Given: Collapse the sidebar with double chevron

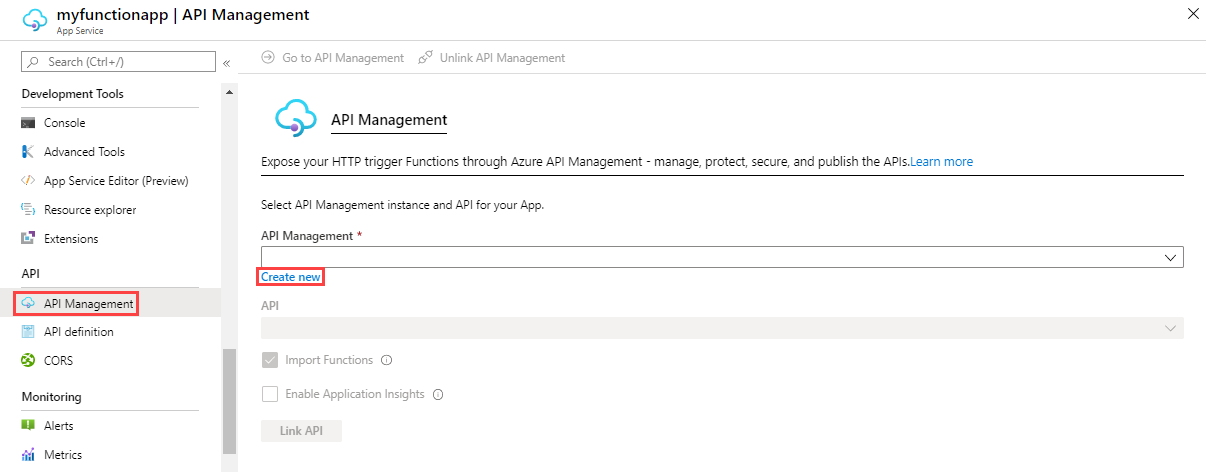Looking at the screenshot, I should click(227, 63).
